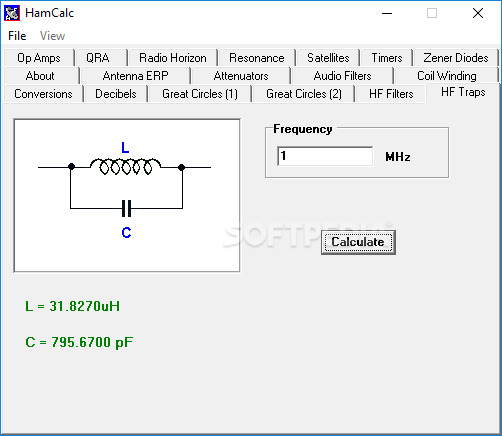Select the Antenna ERP tab
Image resolution: width=502 pixels, height=436 pixels.
pos(135,76)
